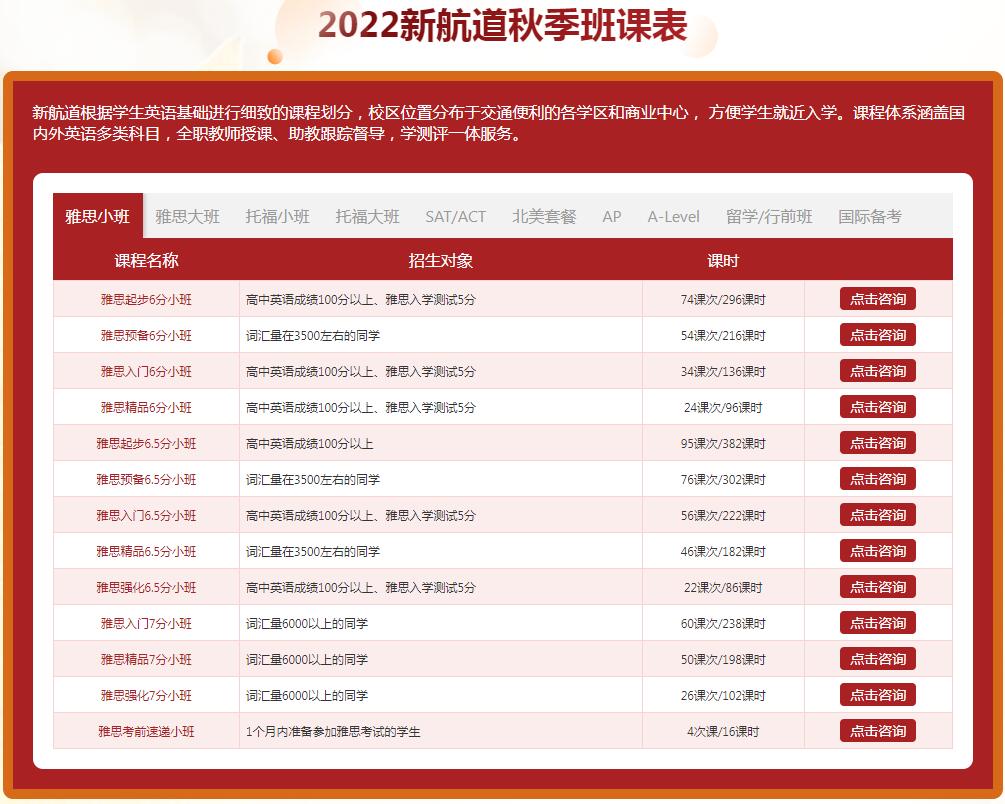Switch to the 托福大班 tab
The image size is (1005, 804).
pos(367,216)
